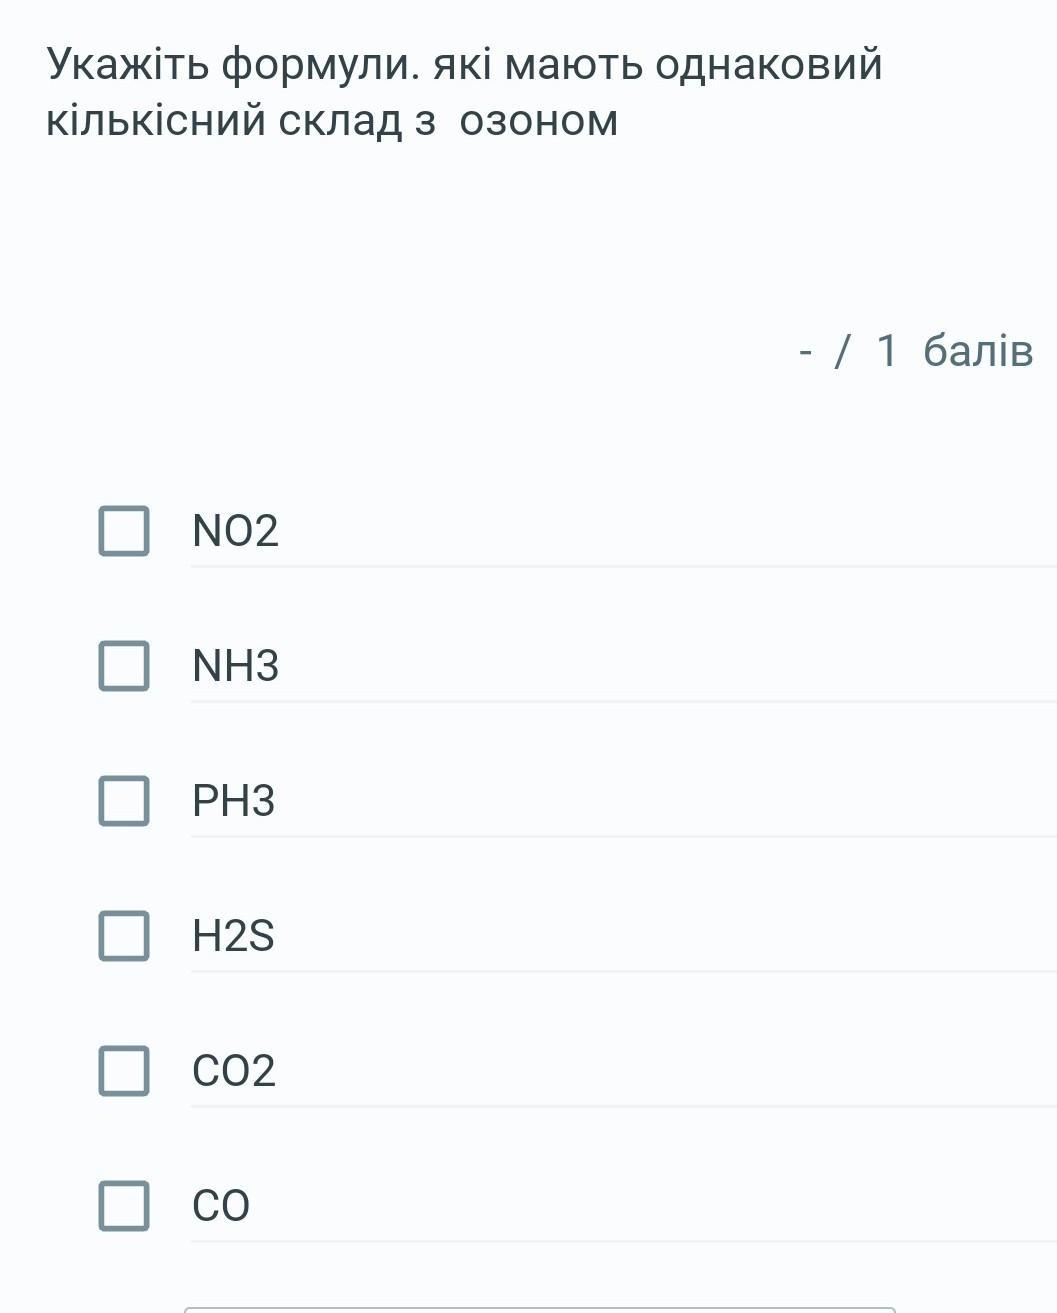Screen dimensions: 1057x1313
Task: Click the word 'однаковий' in the question
Action: point(768,64)
